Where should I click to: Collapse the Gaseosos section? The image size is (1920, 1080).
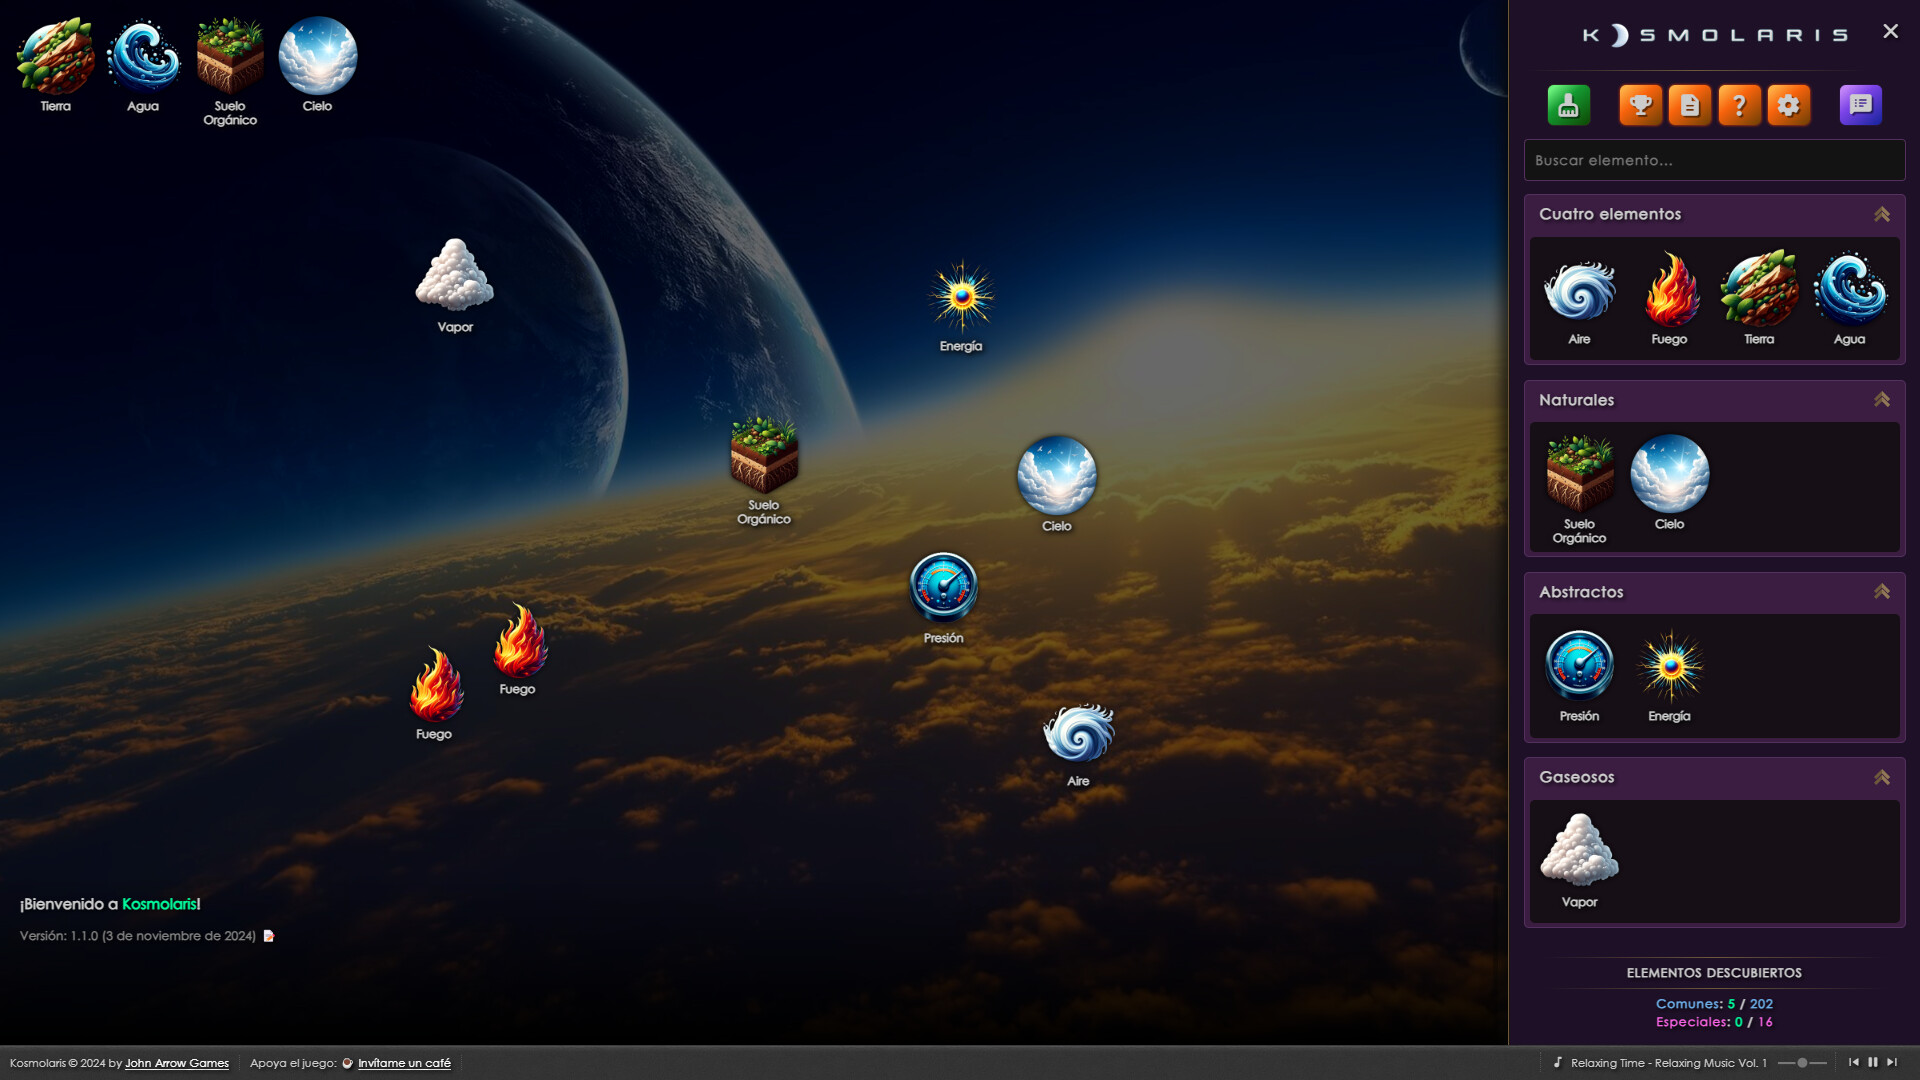click(x=1881, y=777)
